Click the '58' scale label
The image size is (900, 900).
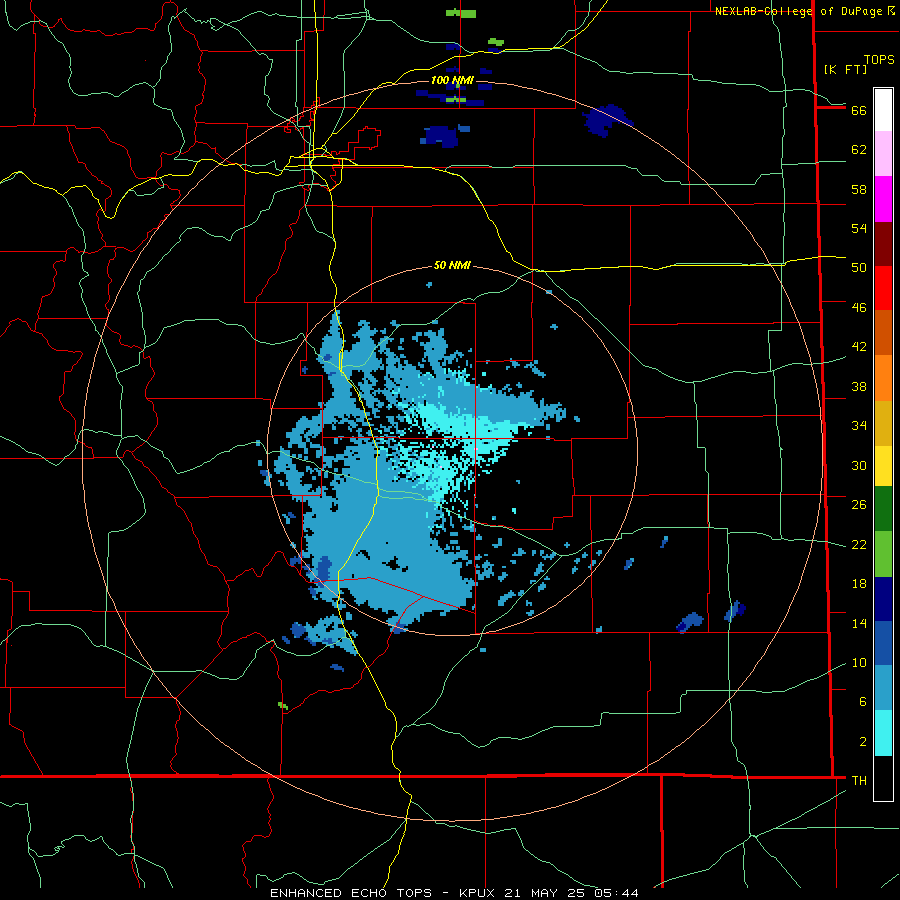(x=859, y=189)
